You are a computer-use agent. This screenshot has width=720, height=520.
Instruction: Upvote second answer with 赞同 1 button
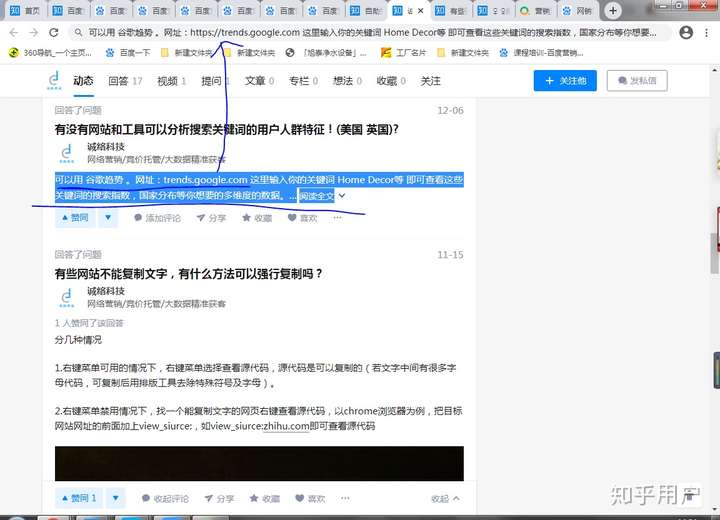[79, 498]
